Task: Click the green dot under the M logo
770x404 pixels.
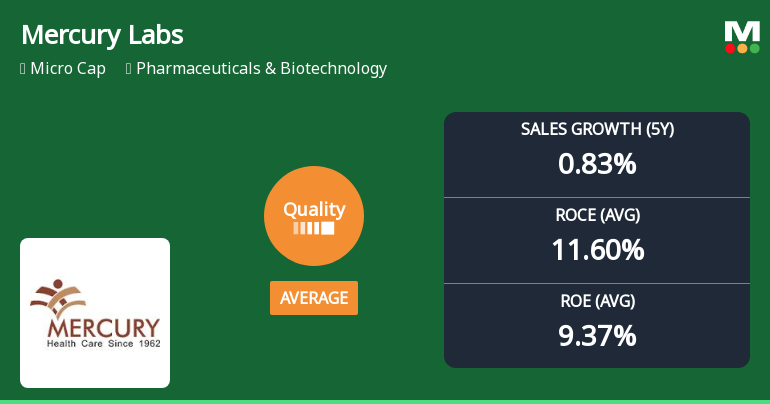Action: coord(754,48)
